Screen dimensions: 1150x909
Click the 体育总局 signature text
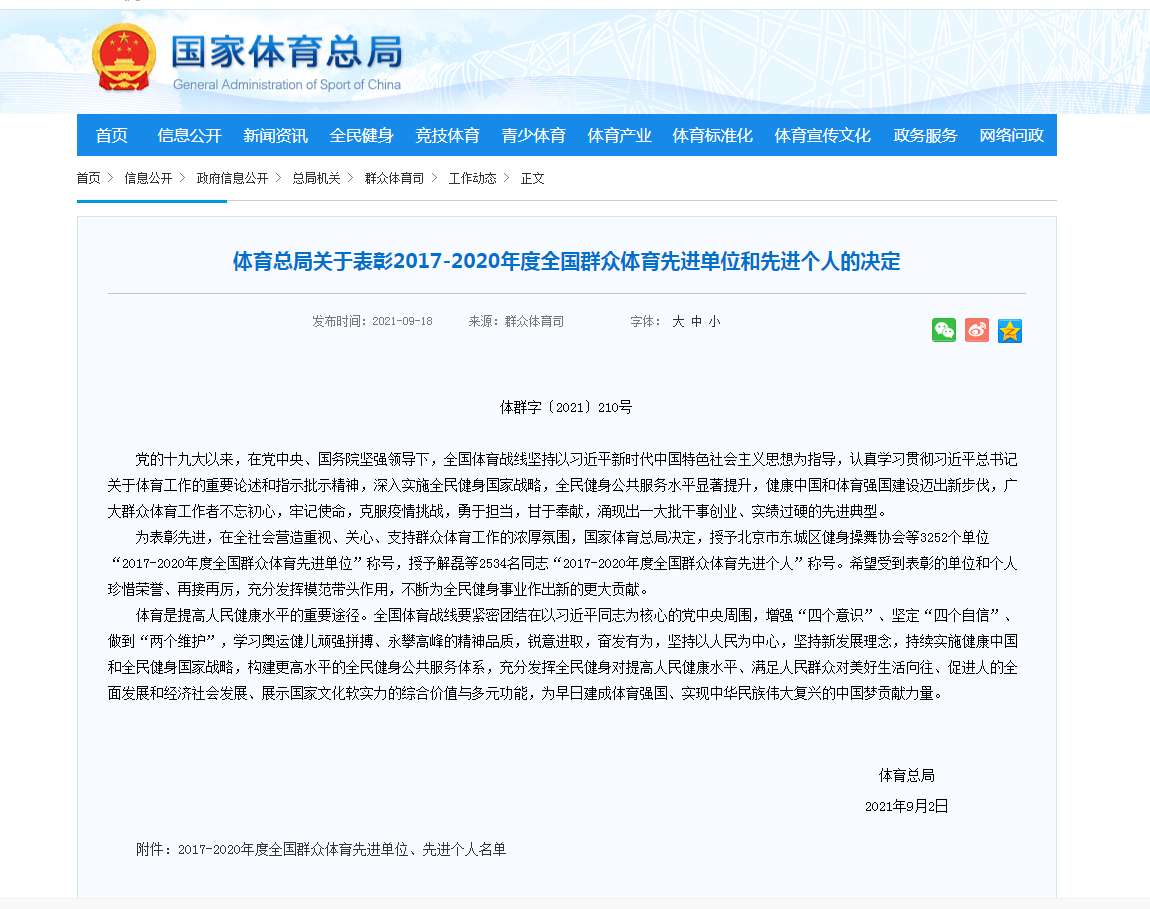tap(907, 775)
